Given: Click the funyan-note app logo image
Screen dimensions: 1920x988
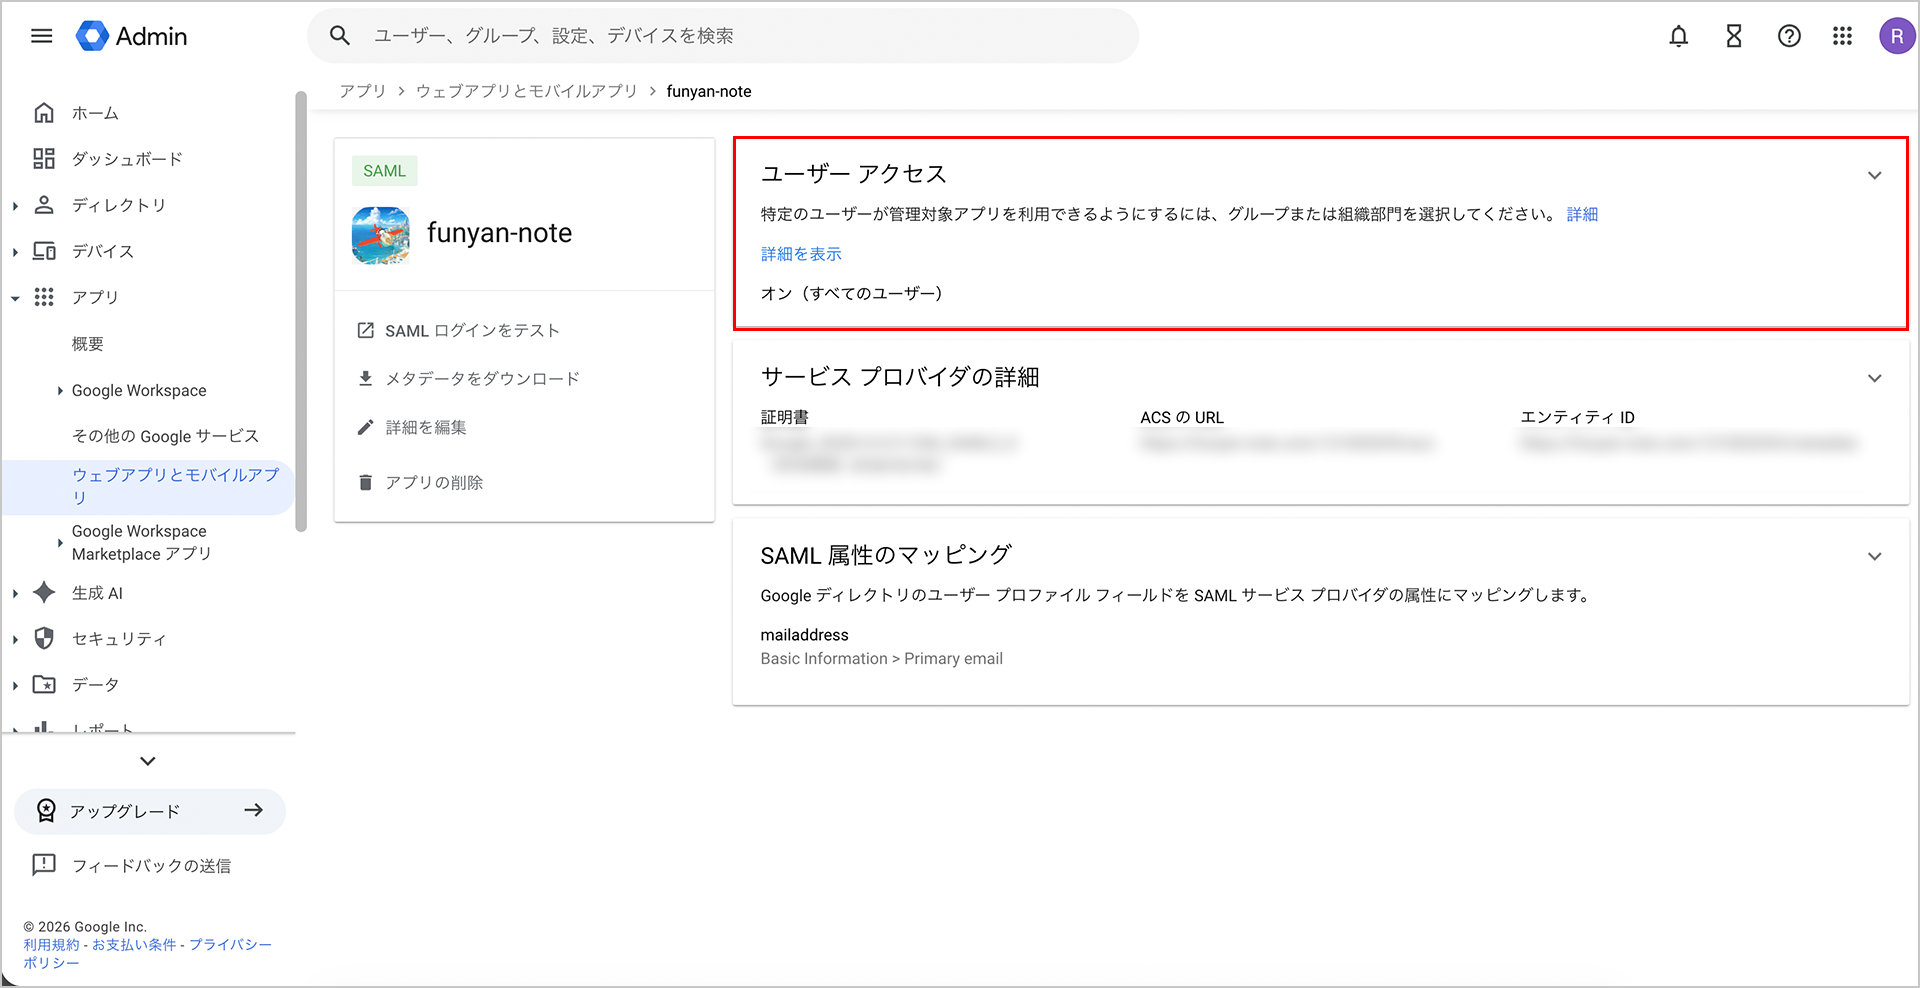Looking at the screenshot, I should pyautogui.click(x=381, y=235).
